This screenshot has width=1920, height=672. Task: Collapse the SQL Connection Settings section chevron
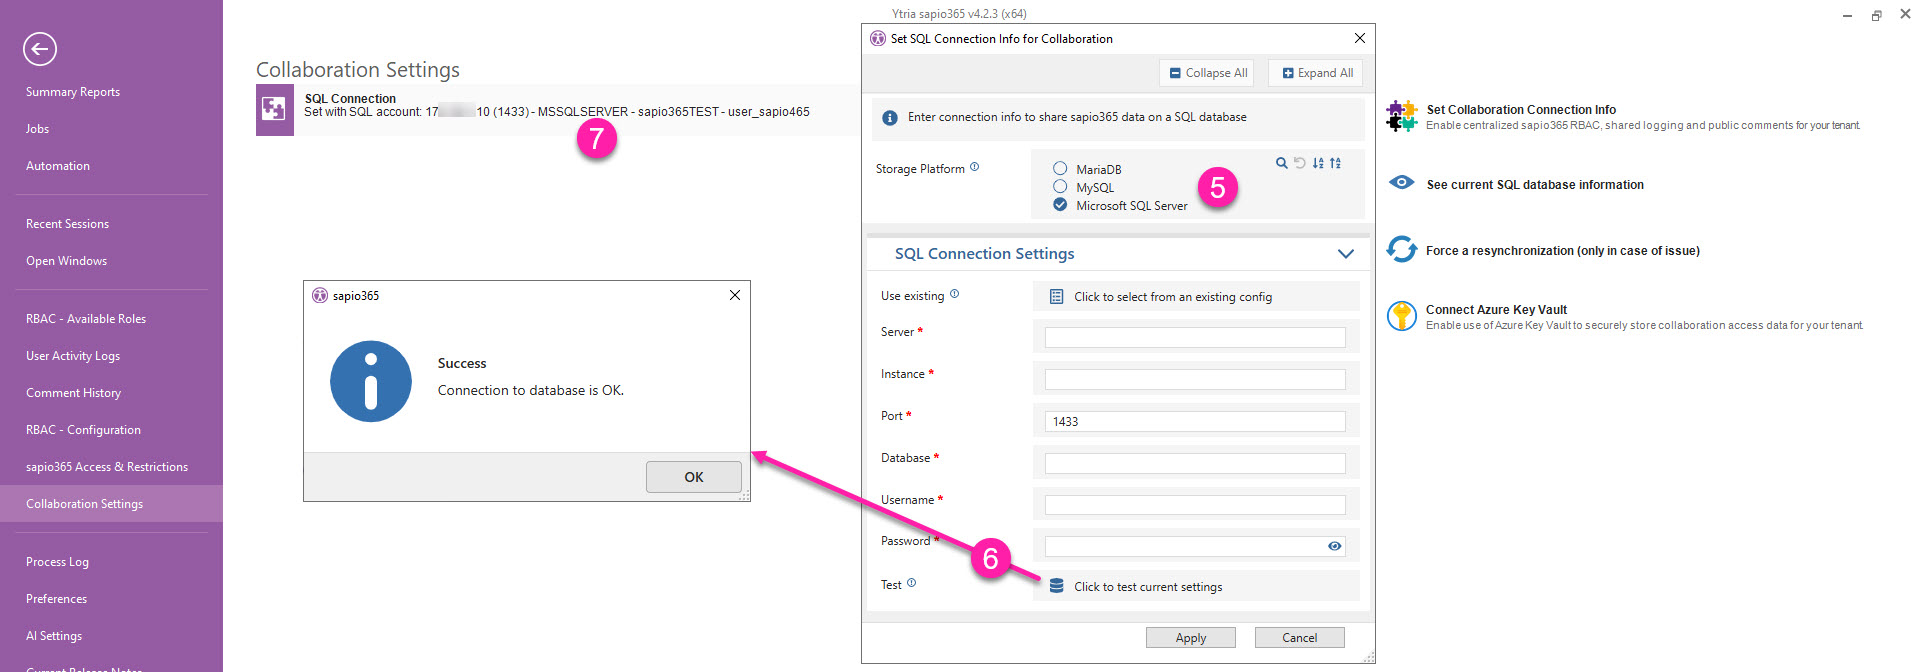(1346, 254)
